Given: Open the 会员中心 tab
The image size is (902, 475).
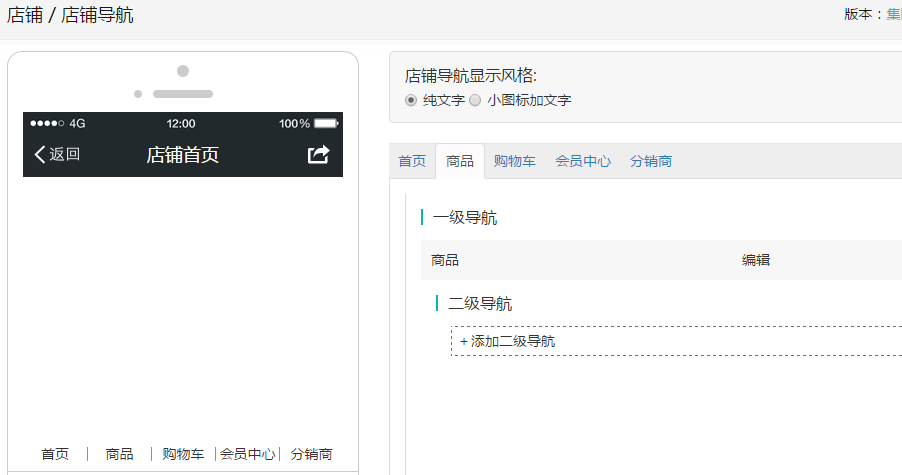Looking at the screenshot, I should [x=583, y=161].
